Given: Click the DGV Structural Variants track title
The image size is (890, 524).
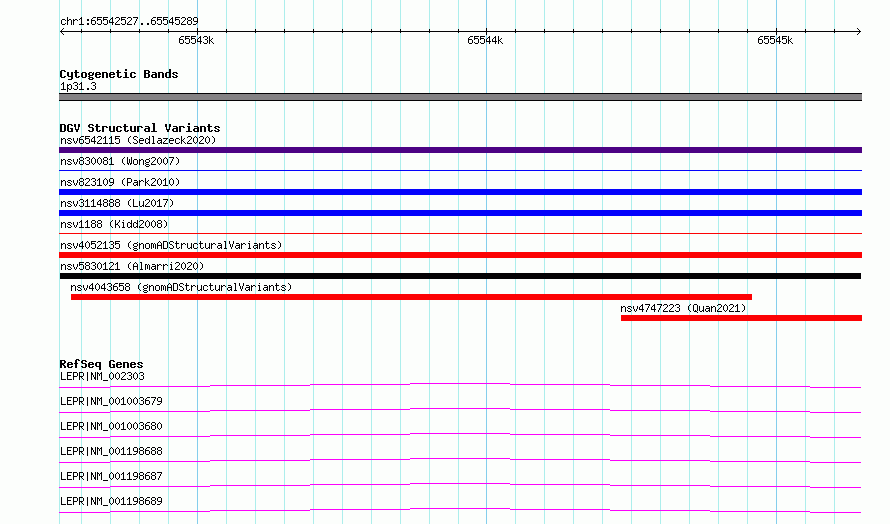Looking at the screenshot, I should point(140,128).
